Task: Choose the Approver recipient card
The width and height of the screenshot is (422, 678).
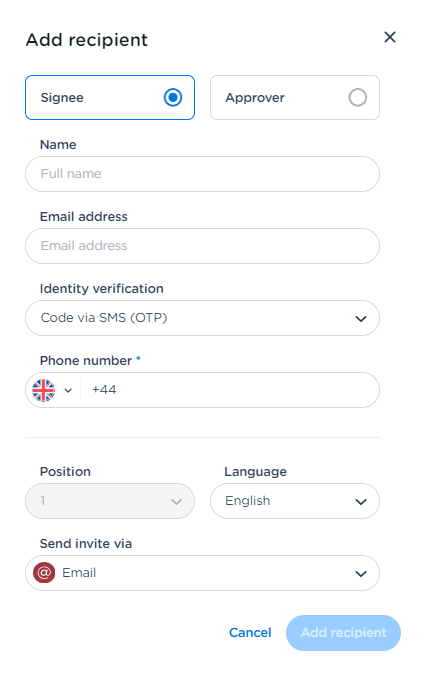Action: [x=295, y=97]
